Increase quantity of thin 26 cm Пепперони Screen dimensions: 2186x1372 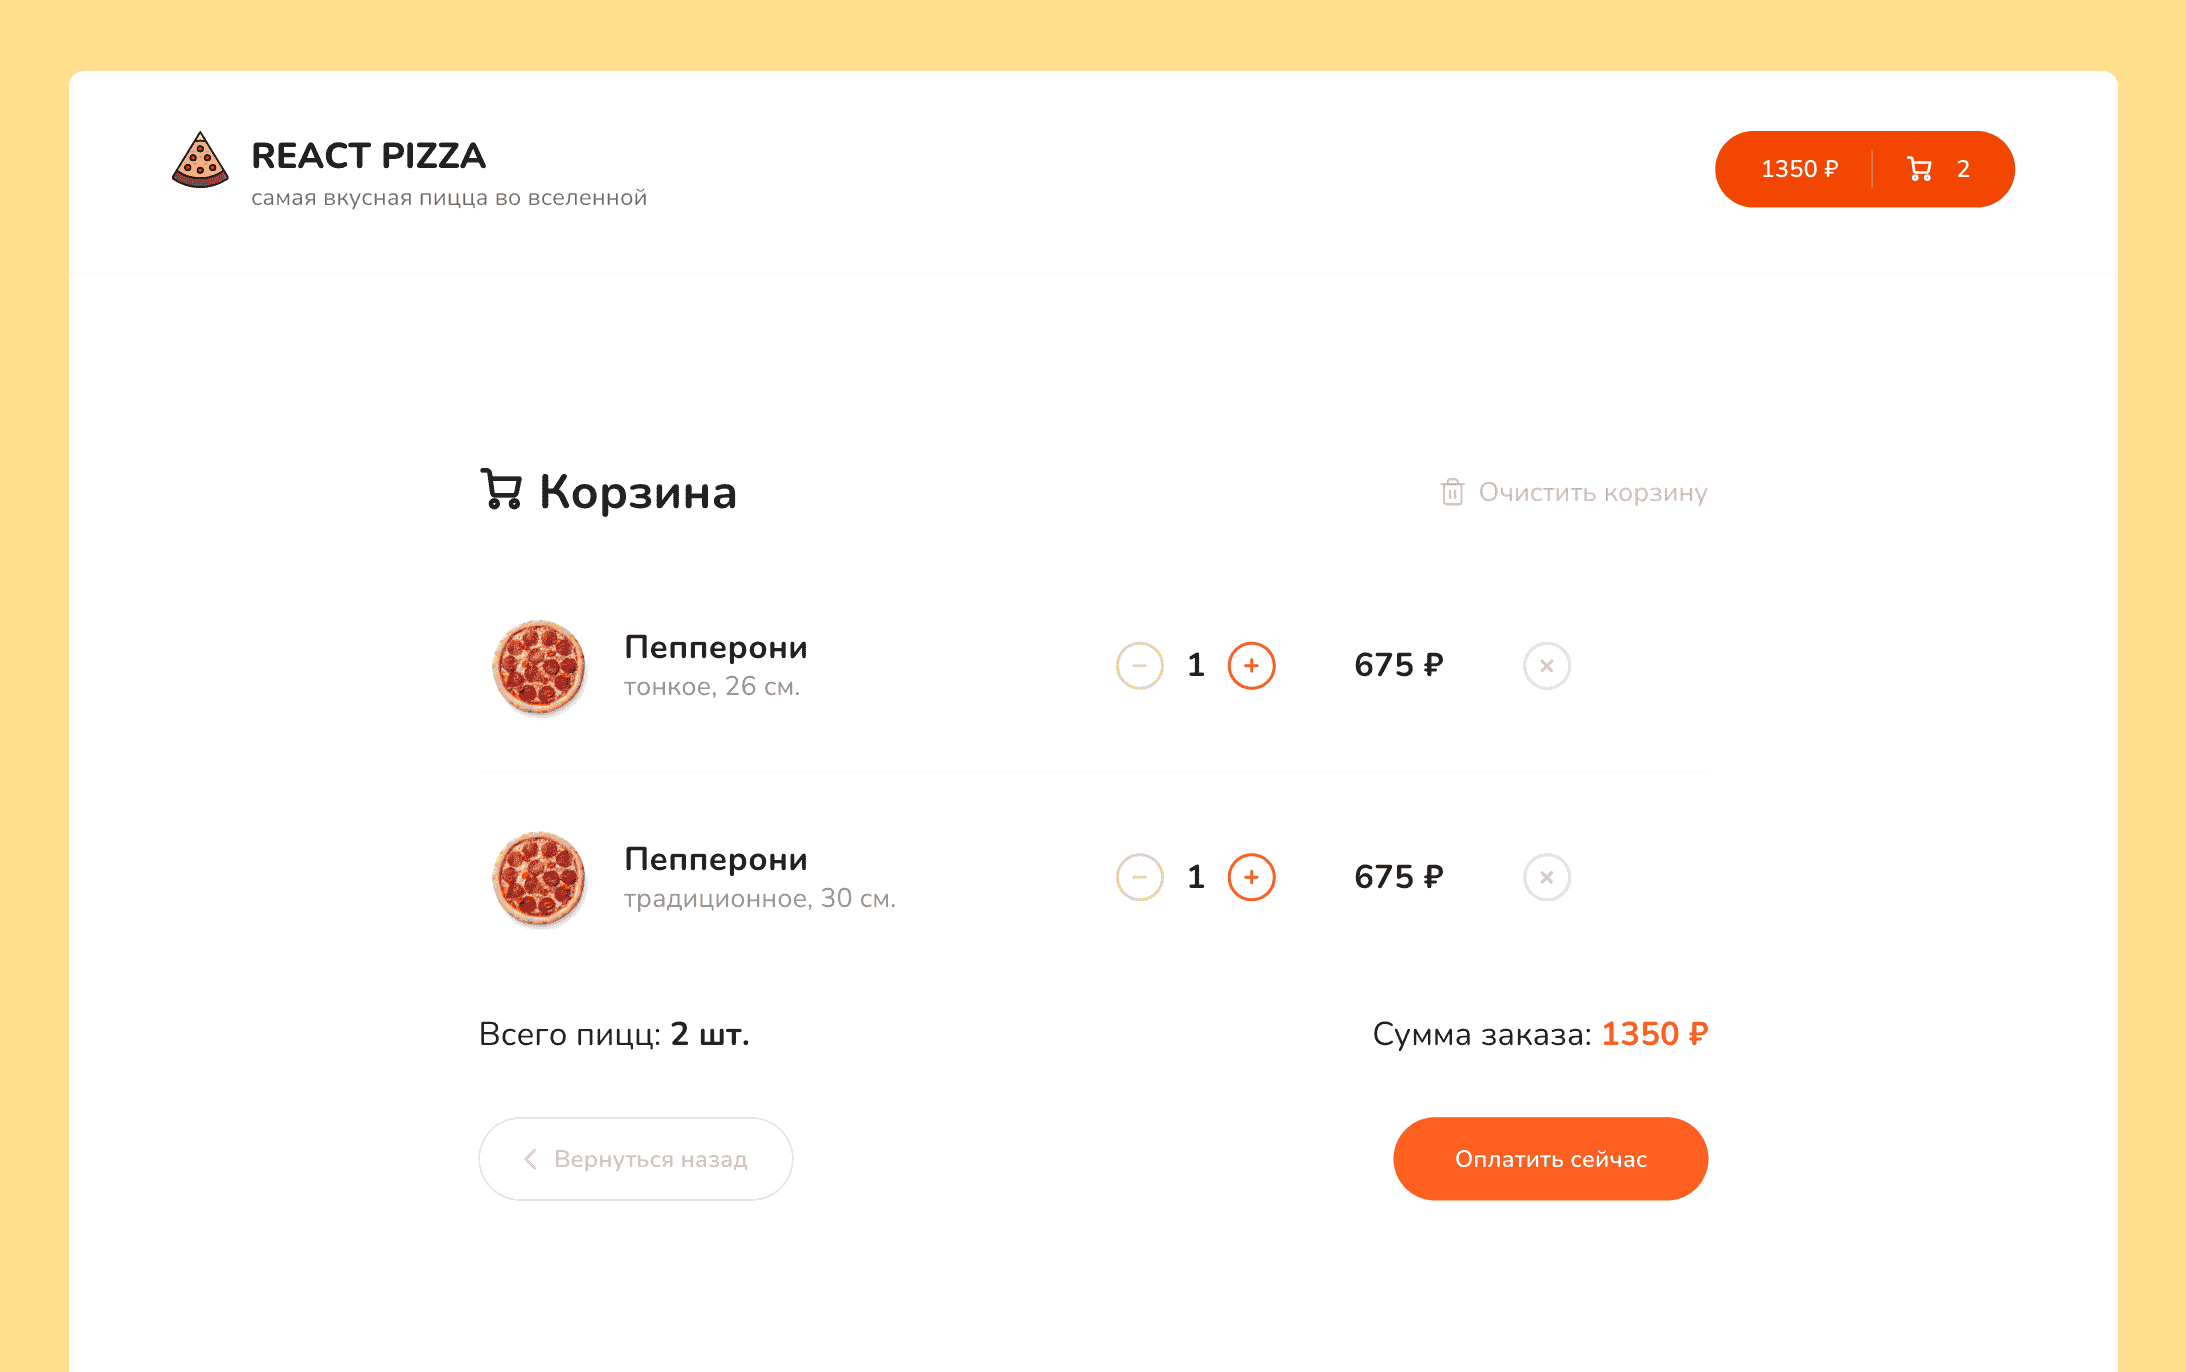pyautogui.click(x=1251, y=666)
